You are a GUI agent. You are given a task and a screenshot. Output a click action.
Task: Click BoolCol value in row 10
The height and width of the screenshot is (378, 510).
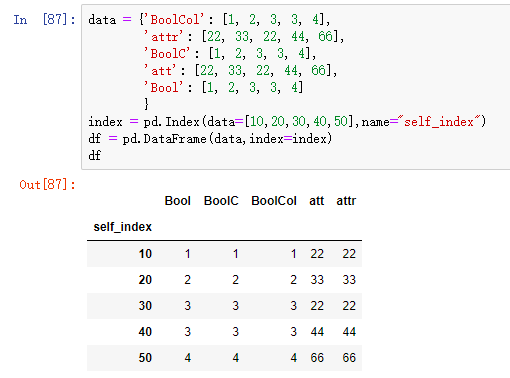pos(293,254)
